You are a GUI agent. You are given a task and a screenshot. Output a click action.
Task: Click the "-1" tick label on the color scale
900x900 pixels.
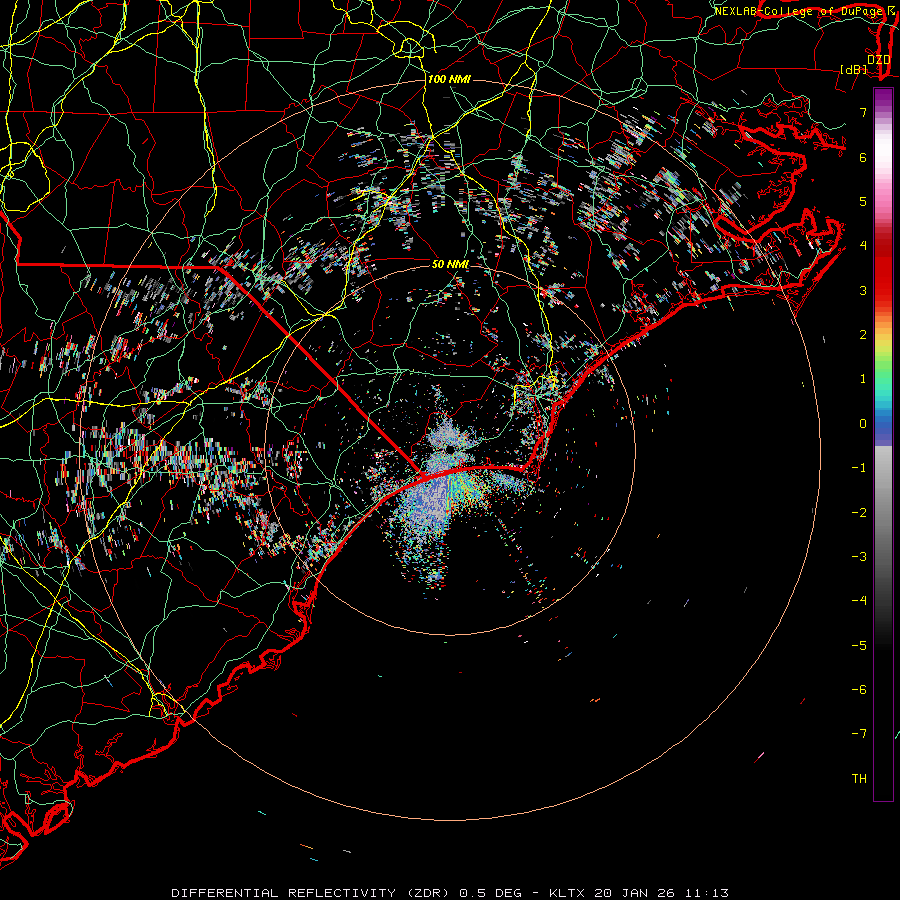click(x=859, y=468)
